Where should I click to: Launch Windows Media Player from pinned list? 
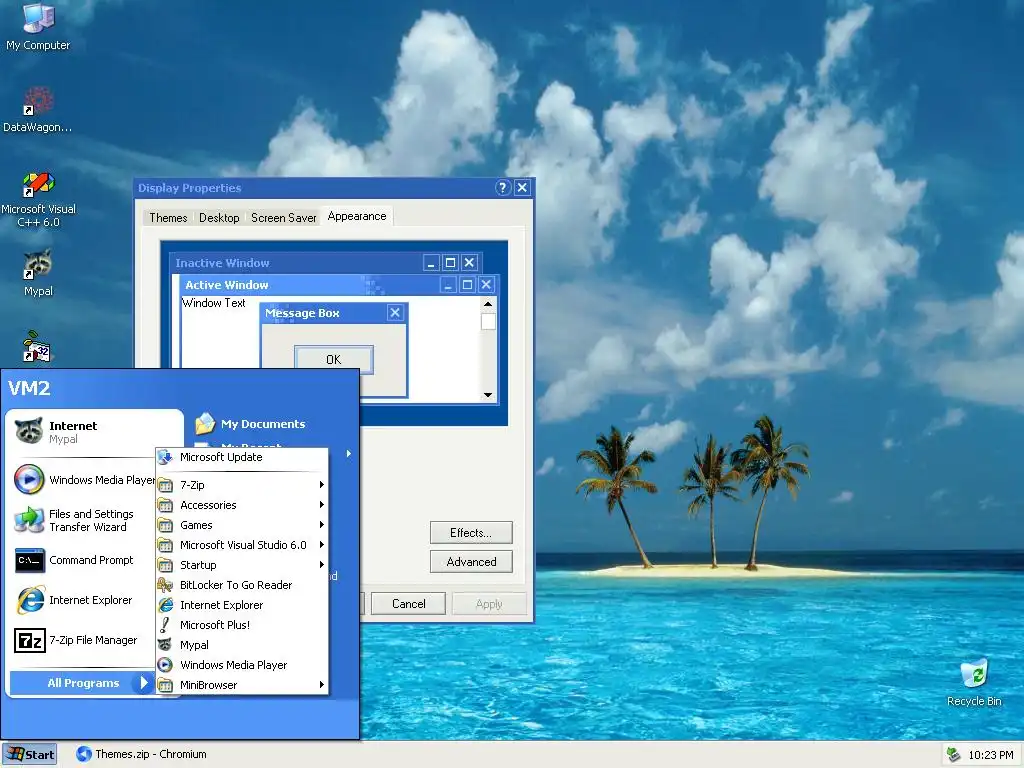(x=85, y=479)
